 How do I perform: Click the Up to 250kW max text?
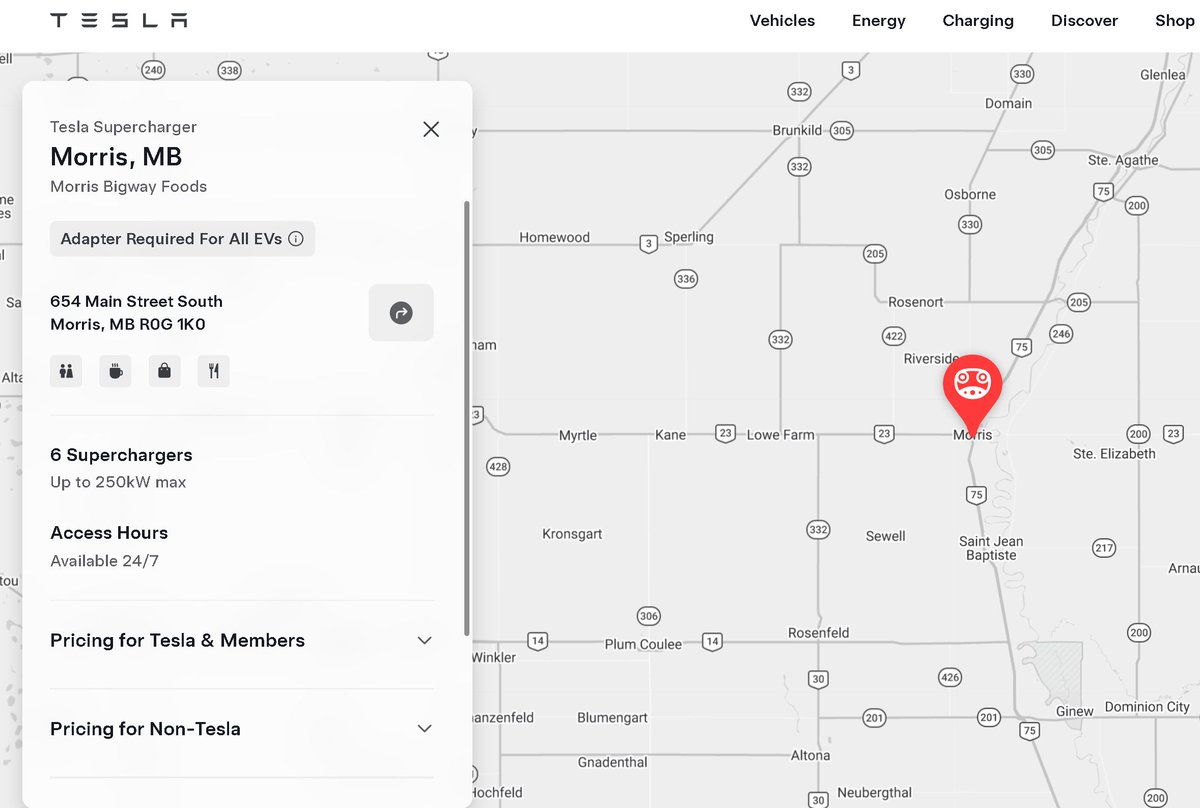click(x=118, y=482)
